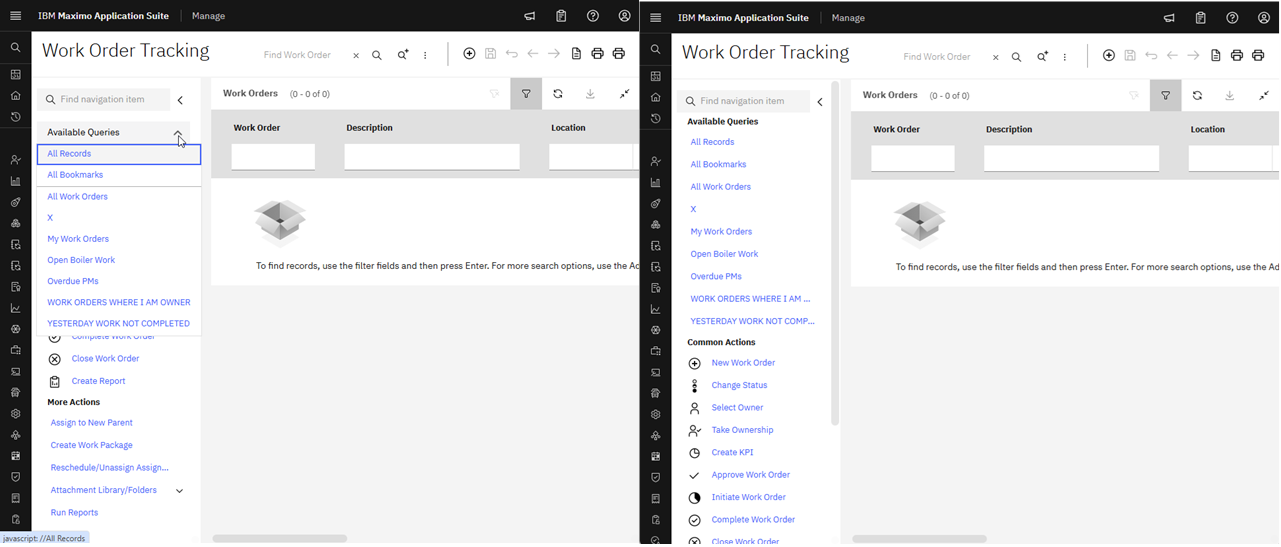The height and width of the screenshot is (547, 1281).
Task: Select All Bookmarks in left dropdown list
Action: [x=119, y=175]
